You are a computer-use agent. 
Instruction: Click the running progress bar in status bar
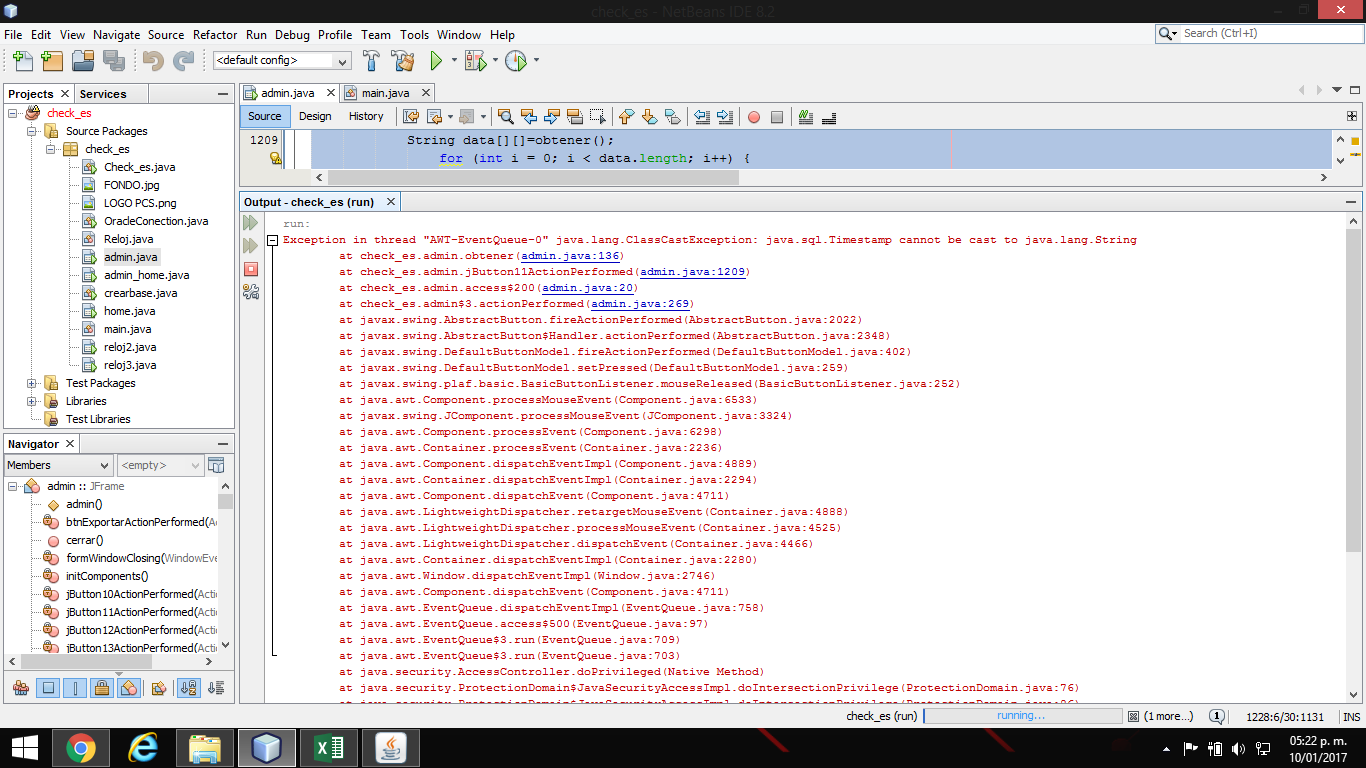pyautogui.click(x=1022, y=716)
